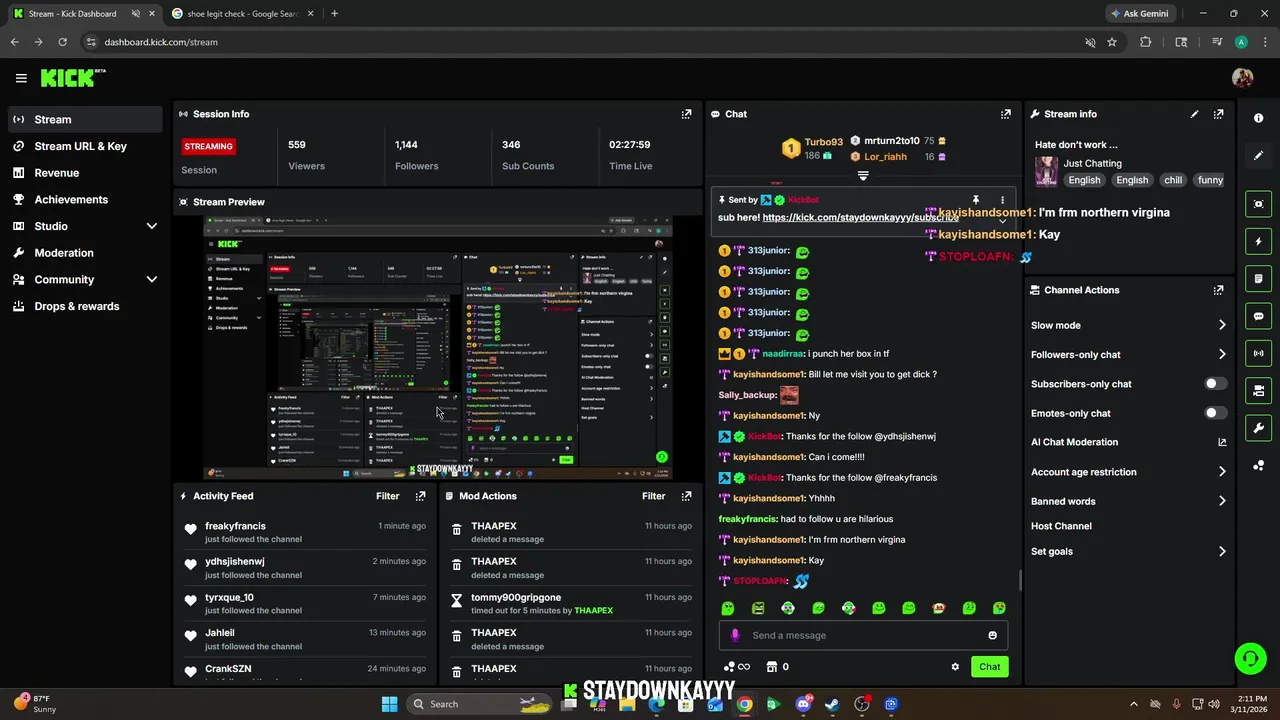Viewport: 1280px width, 720px height.
Task: Click THAAPEX name in timed-out entry
Action: coord(593,610)
